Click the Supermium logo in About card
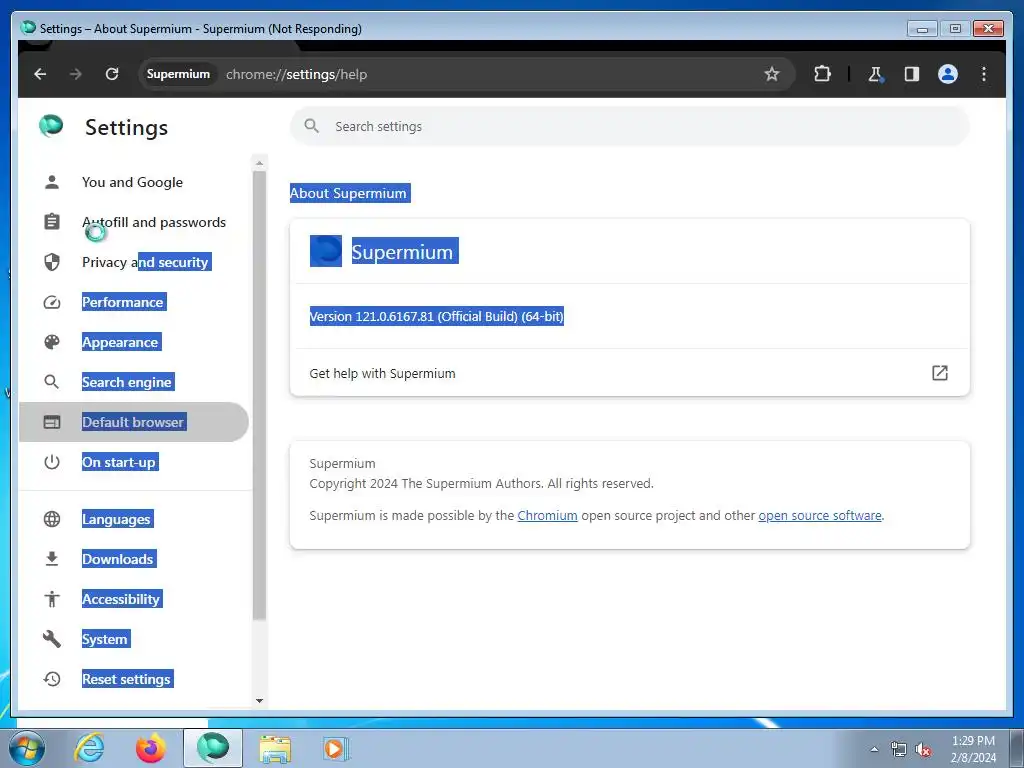 [x=325, y=251]
